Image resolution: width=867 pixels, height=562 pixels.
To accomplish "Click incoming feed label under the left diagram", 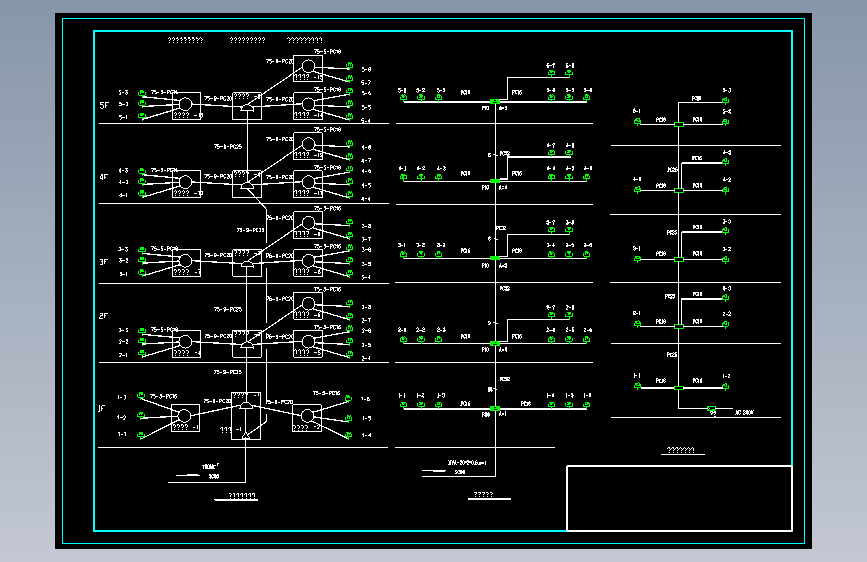I will [x=211, y=467].
